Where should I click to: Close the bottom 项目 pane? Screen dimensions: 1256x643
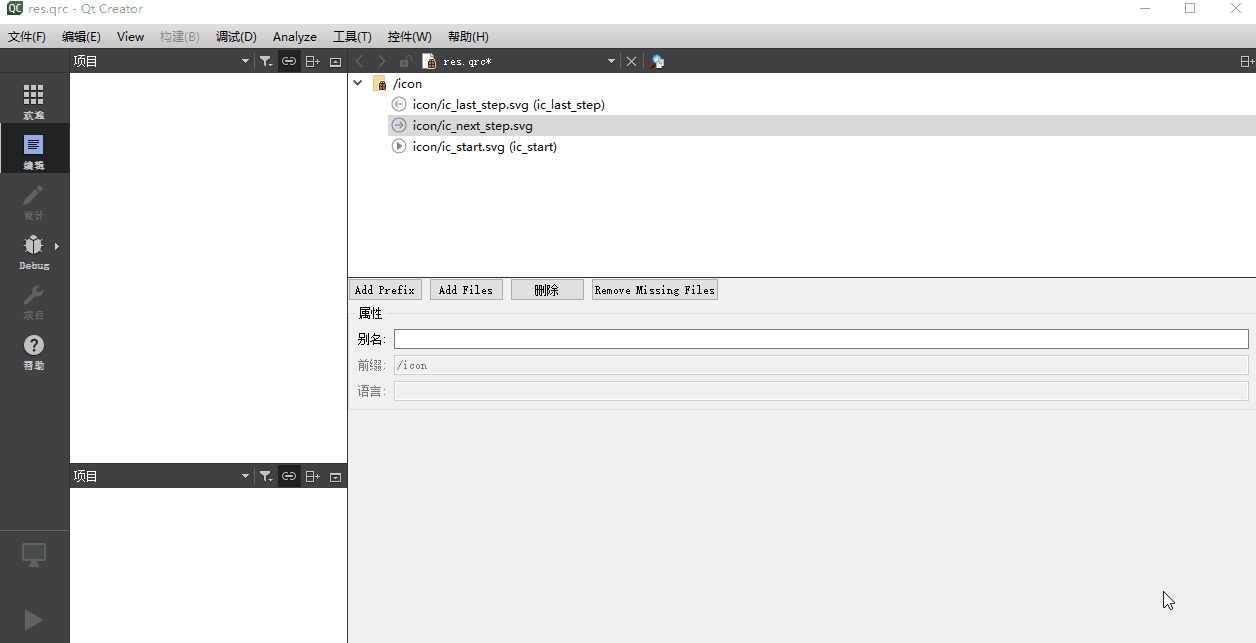coord(336,477)
